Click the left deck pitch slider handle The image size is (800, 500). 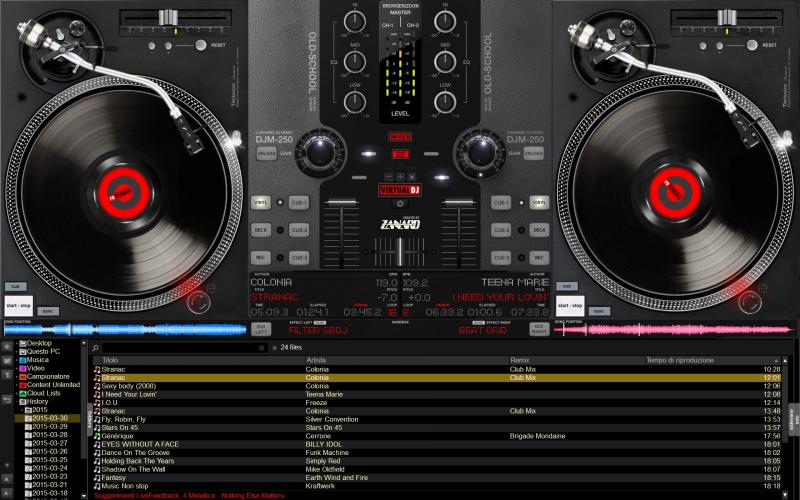[x=168, y=17]
